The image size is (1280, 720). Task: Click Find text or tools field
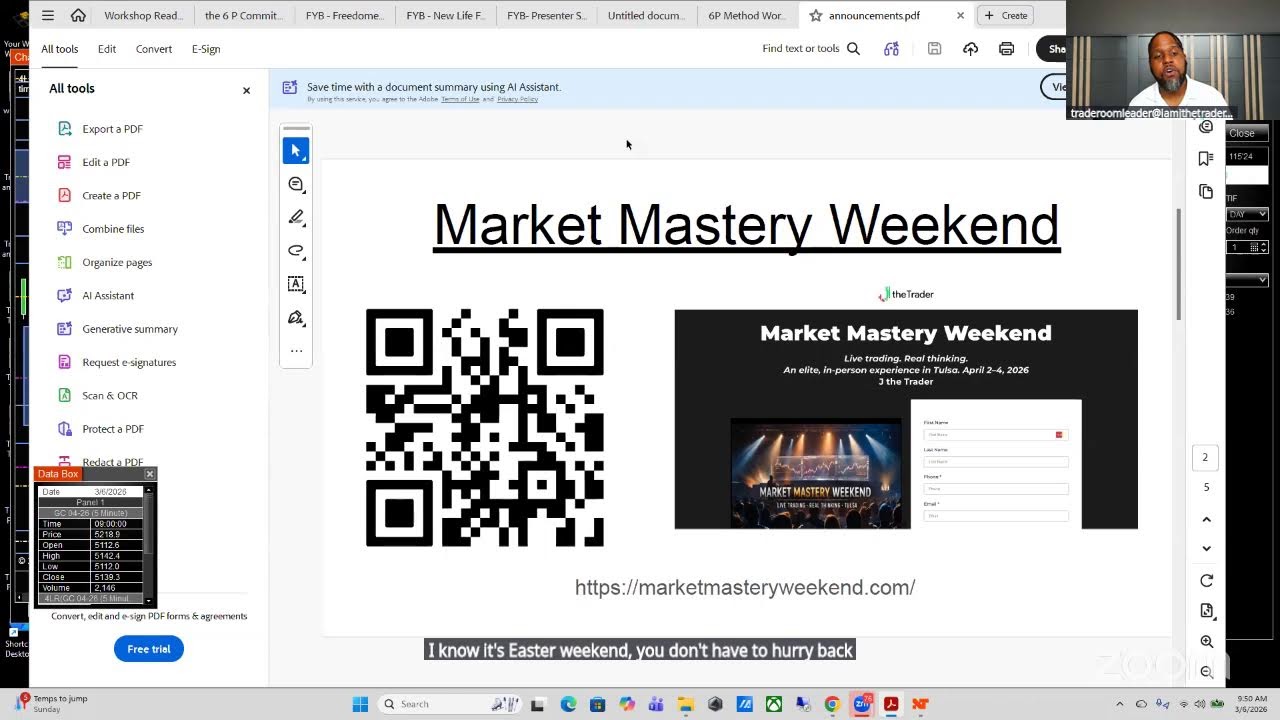(x=800, y=48)
